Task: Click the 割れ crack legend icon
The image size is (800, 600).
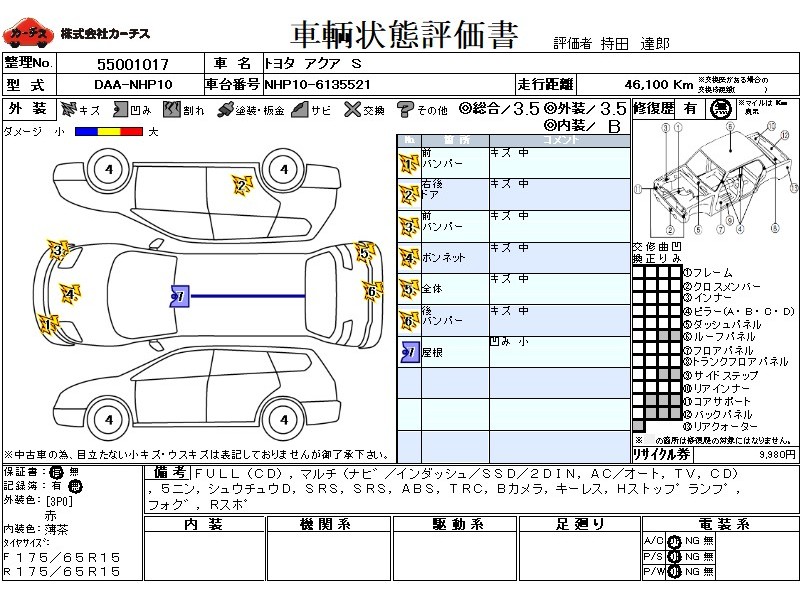Action: coord(172,109)
